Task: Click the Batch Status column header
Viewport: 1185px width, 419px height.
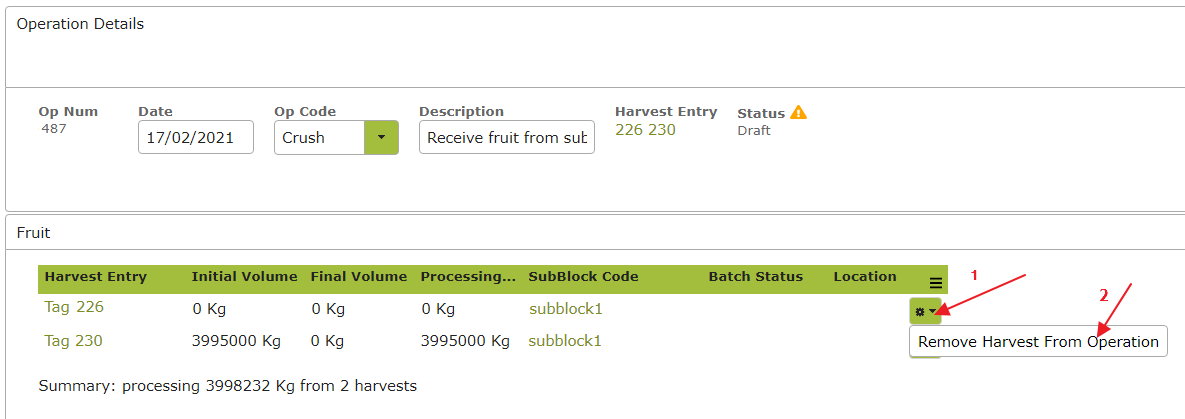Action: [756, 277]
